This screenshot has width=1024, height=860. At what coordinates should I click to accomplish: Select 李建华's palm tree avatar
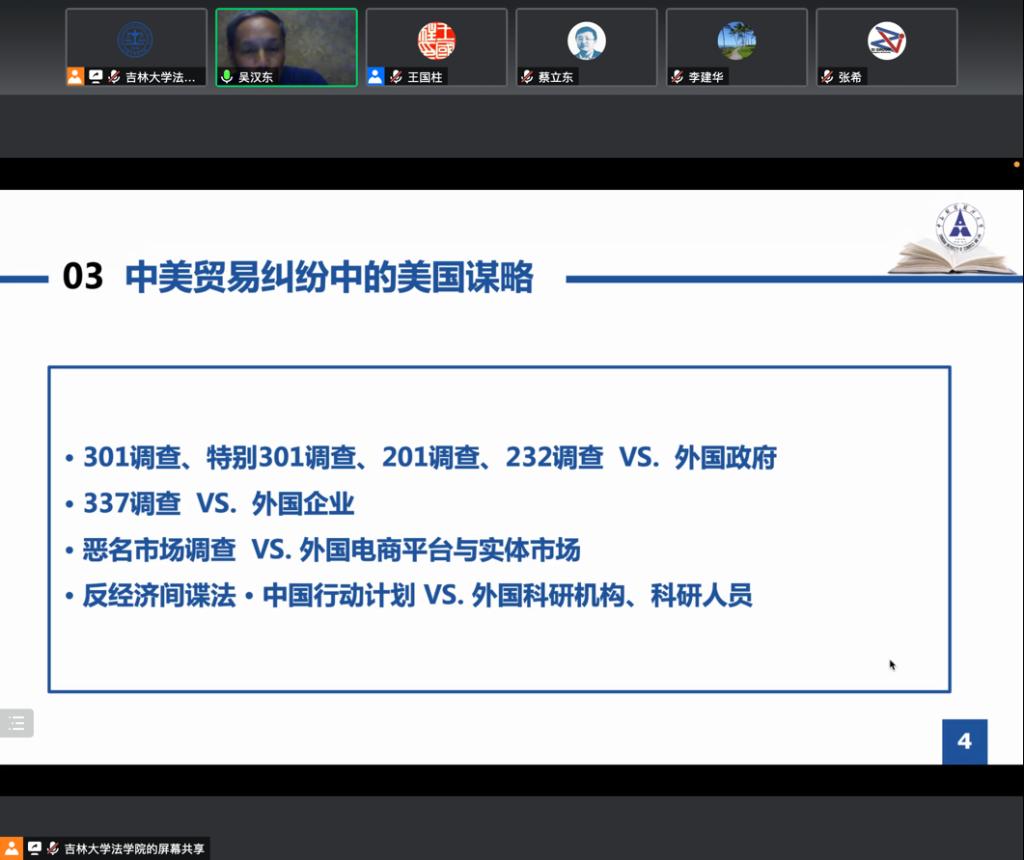(x=736, y=41)
